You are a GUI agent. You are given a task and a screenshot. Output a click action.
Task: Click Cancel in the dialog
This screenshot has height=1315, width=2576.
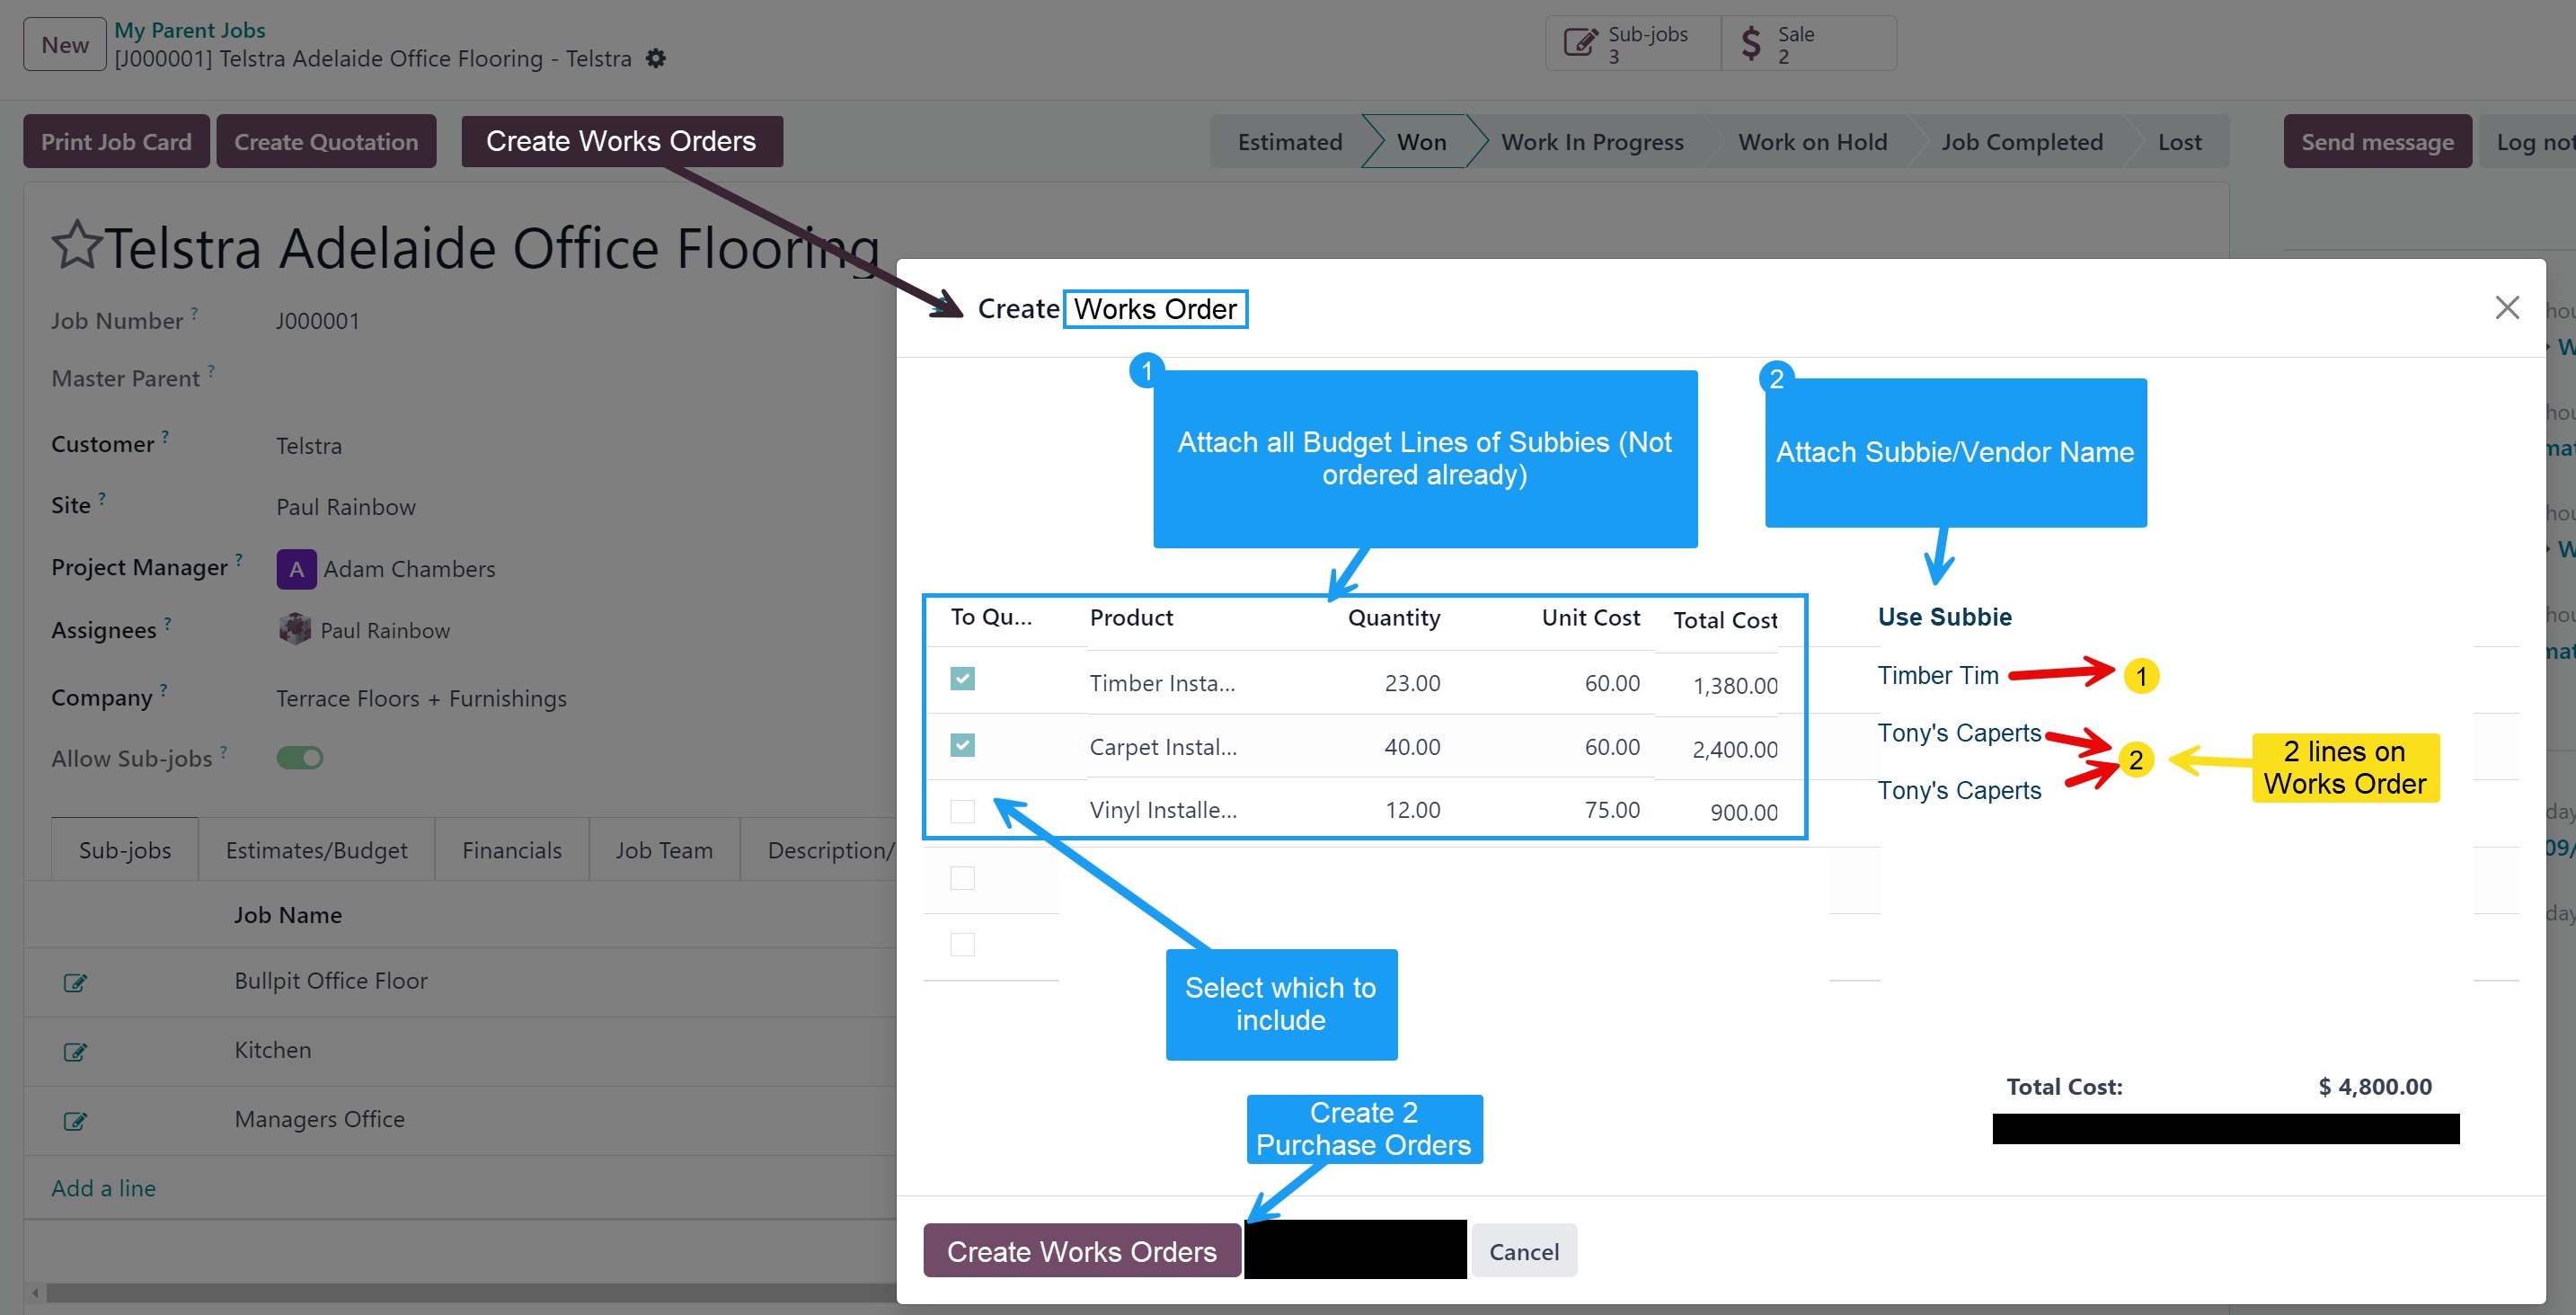pyautogui.click(x=1523, y=1251)
